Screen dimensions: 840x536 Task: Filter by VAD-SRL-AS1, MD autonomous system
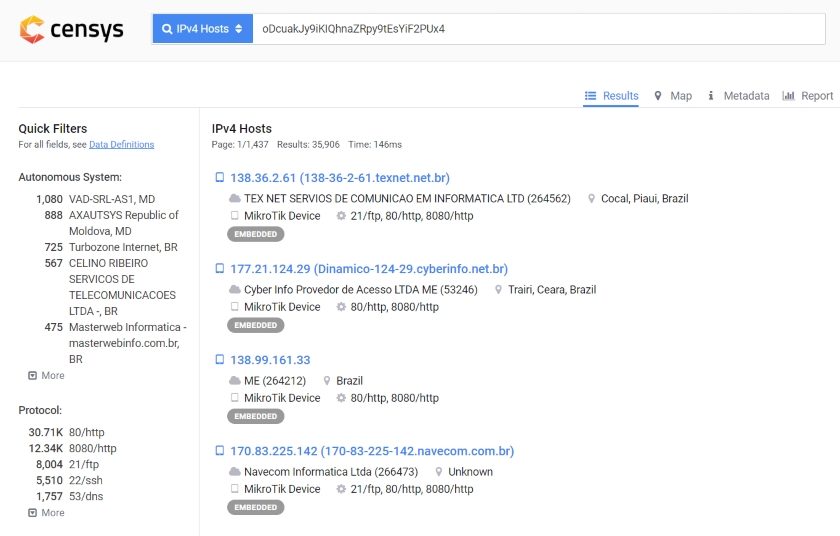pyautogui.click(x=112, y=199)
